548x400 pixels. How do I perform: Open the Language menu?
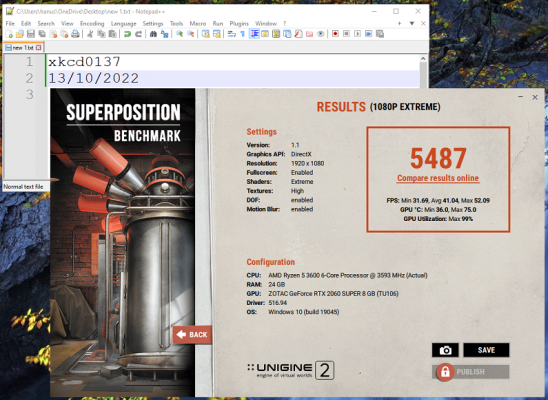click(123, 23)
